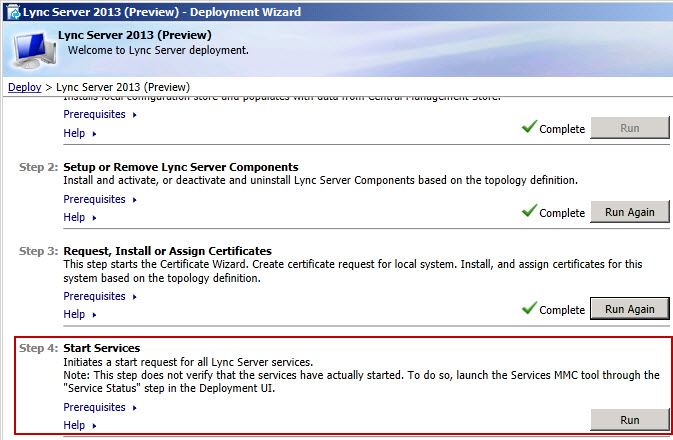Screen dimensions: 673x440
Task: Click the green Complete checkmark for Step 3
Action: (530, 309)
